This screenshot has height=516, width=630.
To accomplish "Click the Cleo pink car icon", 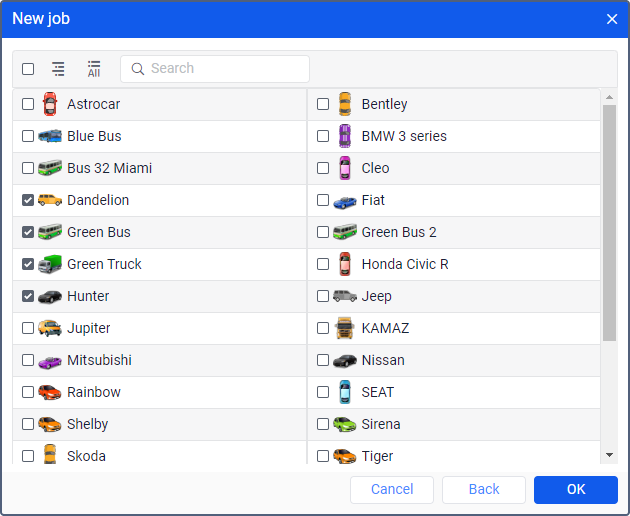I will tap(345, 168).
